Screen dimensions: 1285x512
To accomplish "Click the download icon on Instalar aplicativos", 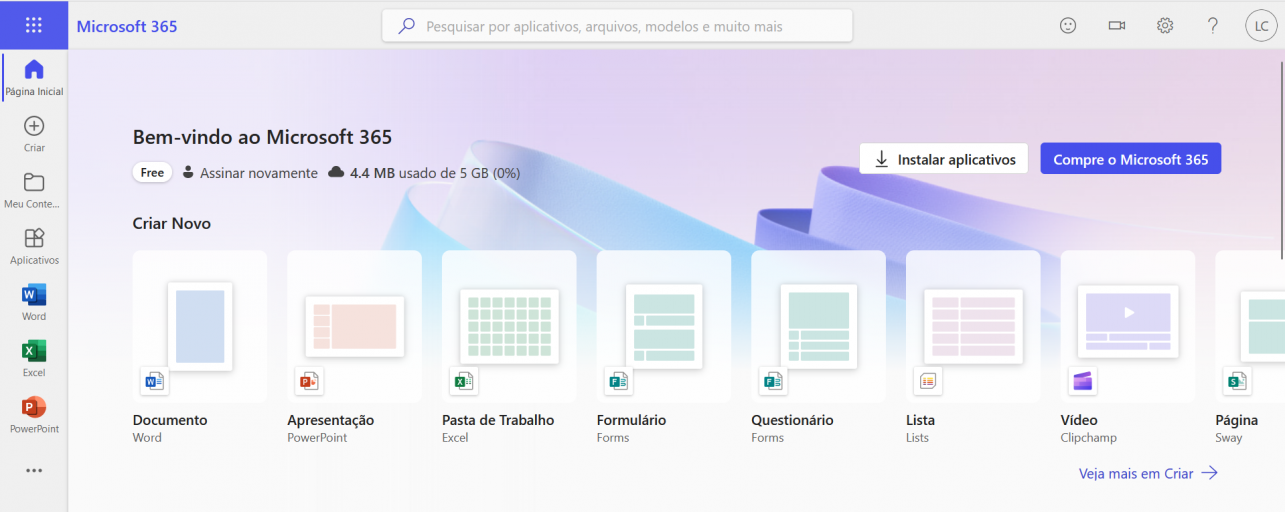I will pos(881,159).
